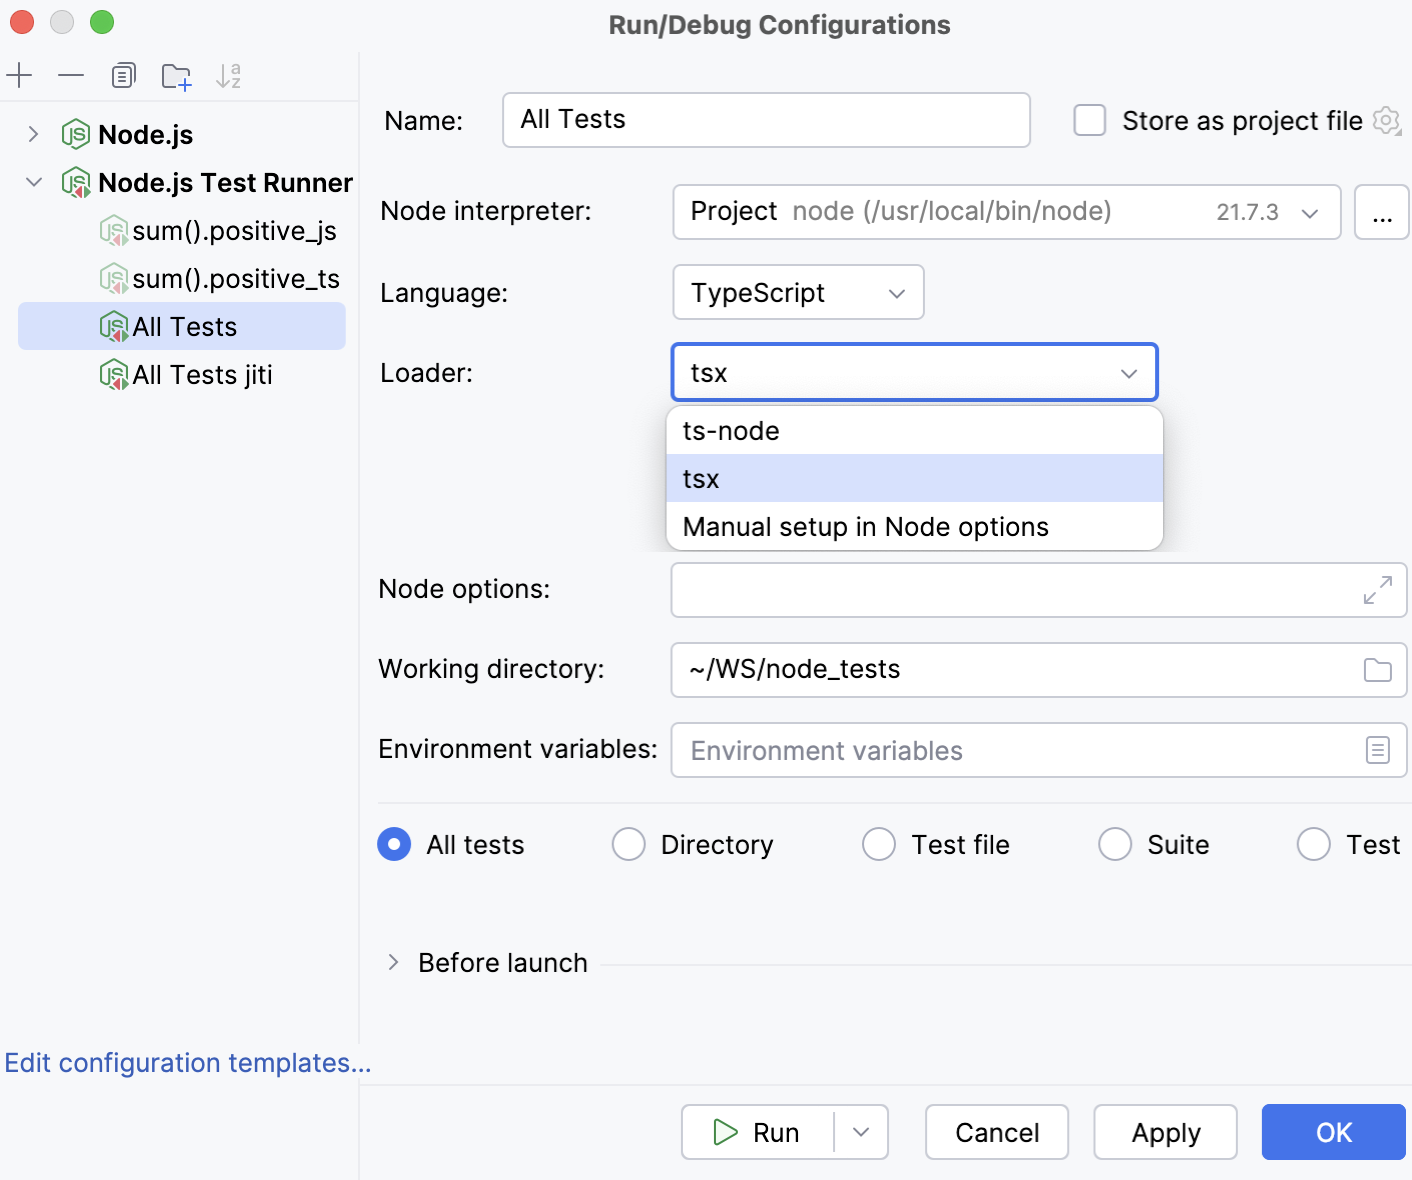Select the Directory test scope
Viewport: 1412px width, 1180px height.
(x=628, y=844)
